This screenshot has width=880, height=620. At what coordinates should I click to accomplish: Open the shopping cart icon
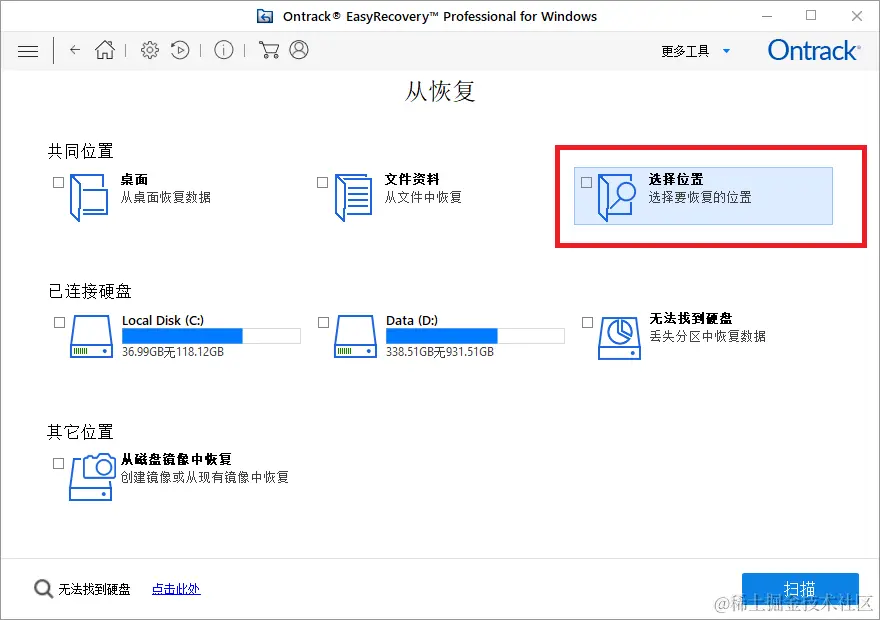(269, 50)
